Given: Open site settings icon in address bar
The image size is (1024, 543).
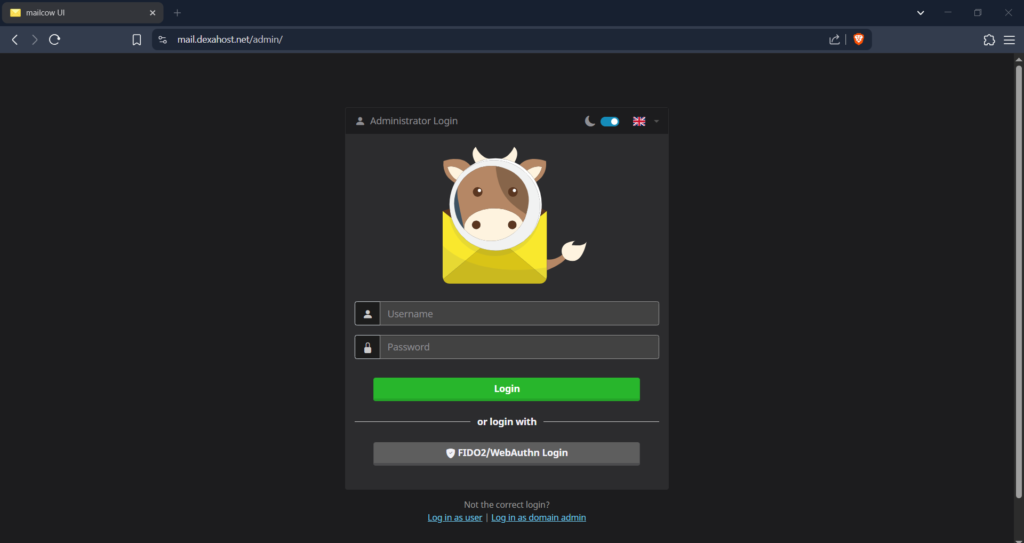Looking at the screenshot, I should (163, 40).
